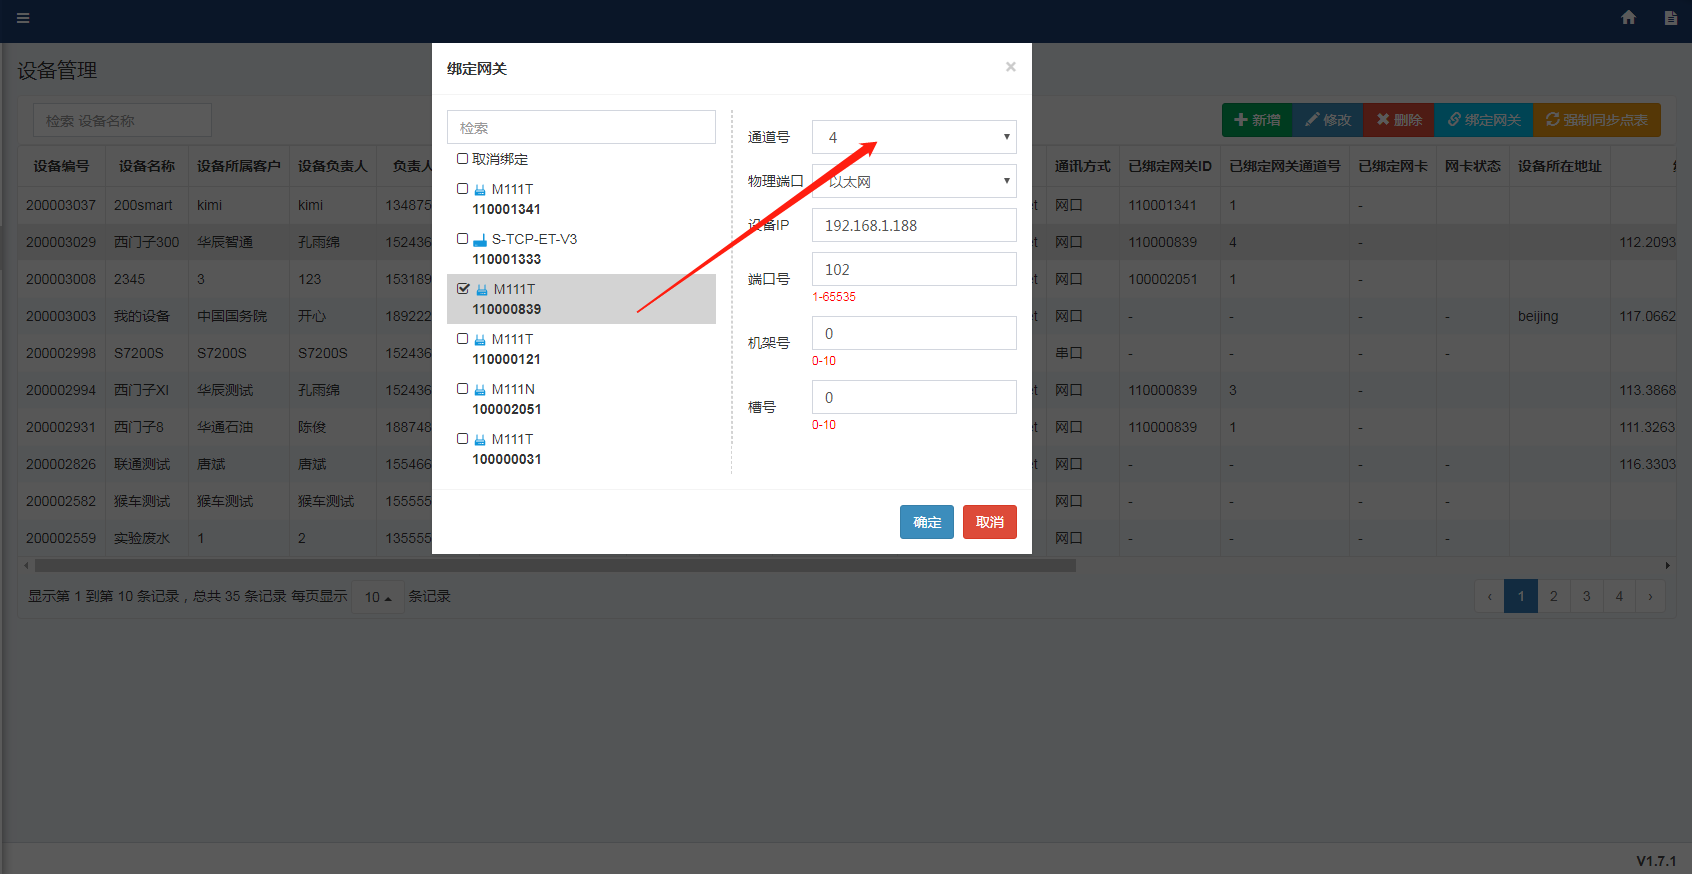Go to page 2 of records
The width and height of the screenshot is (1692, 874).
click(x=1553, y=596)
